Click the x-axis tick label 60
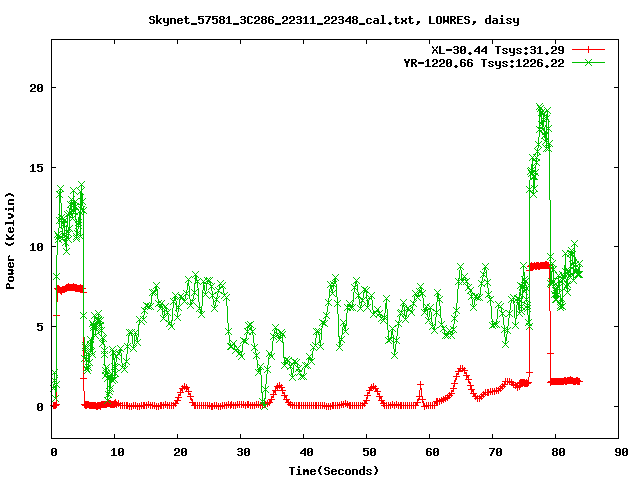The height and width of the screenshot is (480, 640). tap(432, 452)
